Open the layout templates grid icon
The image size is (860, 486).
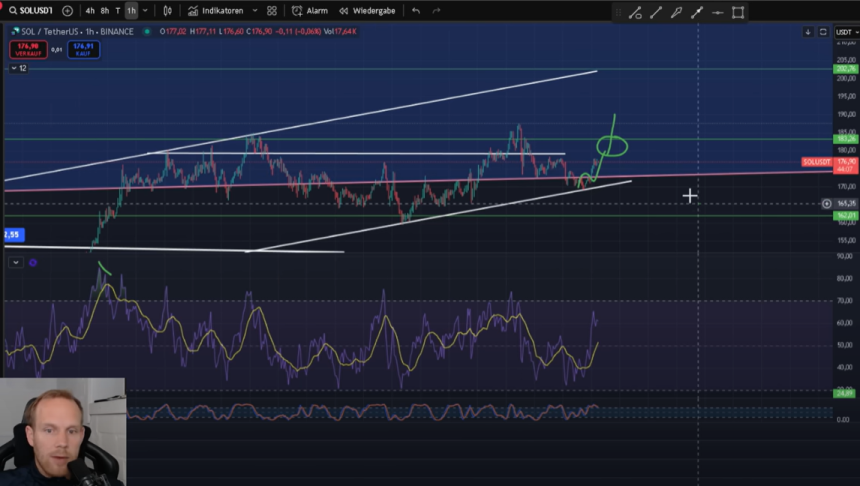272,11
